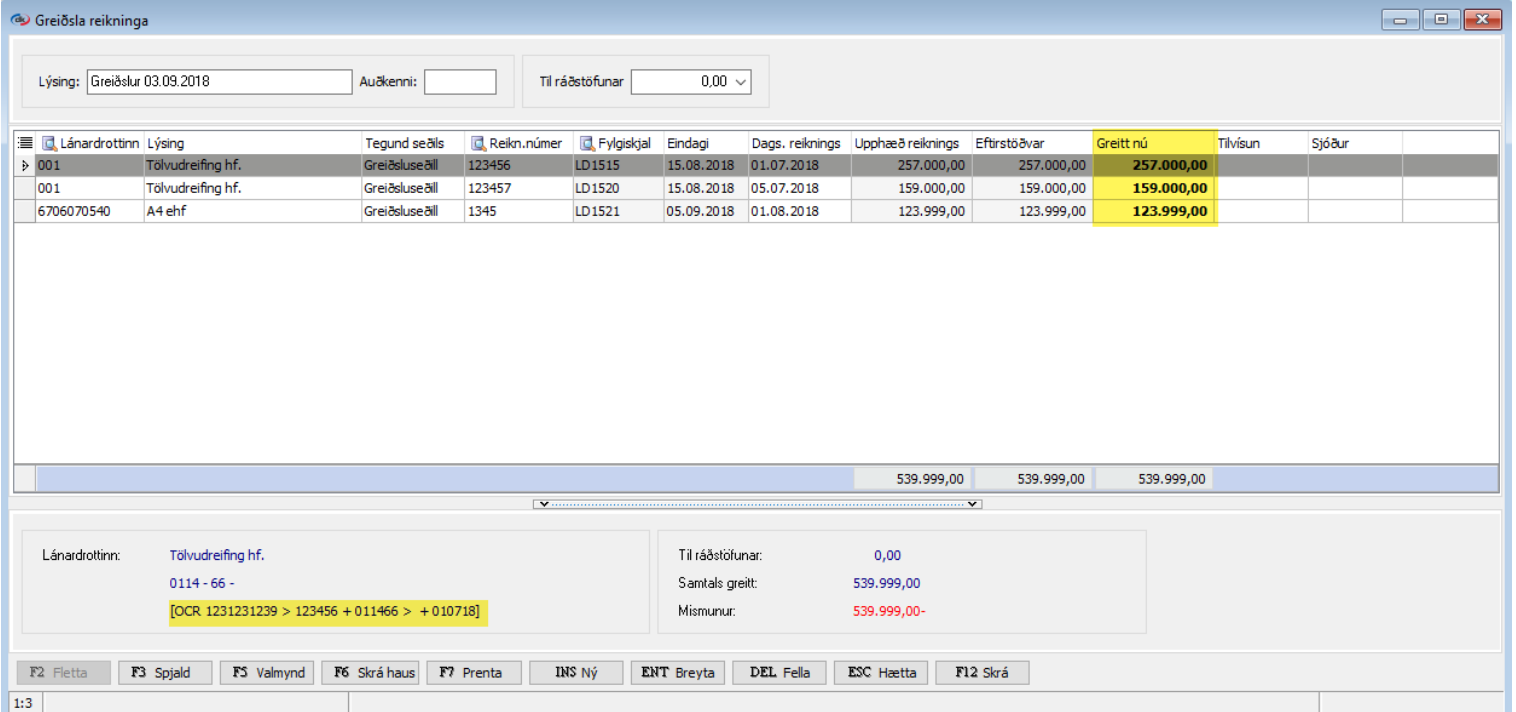Click the app icon in title bar

[x=18, y=20]
